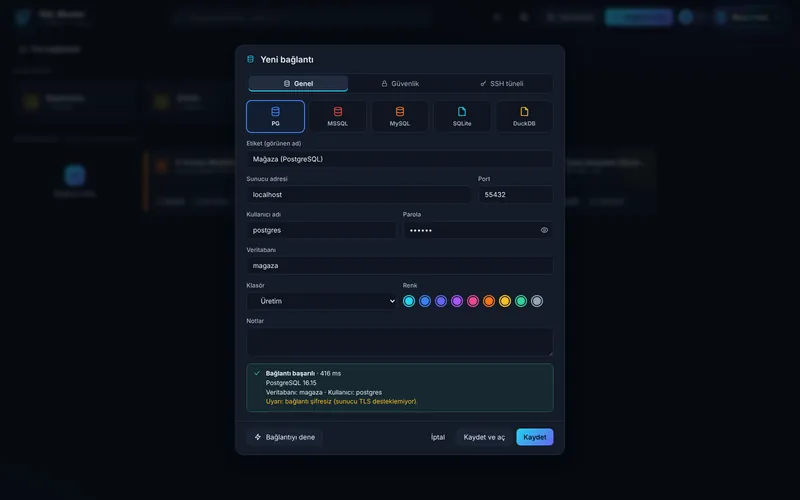Image resolution: width=800 pixels, height=500 pixels.
Task: Click inside the Notlar text area
Action: click(400, 342)
